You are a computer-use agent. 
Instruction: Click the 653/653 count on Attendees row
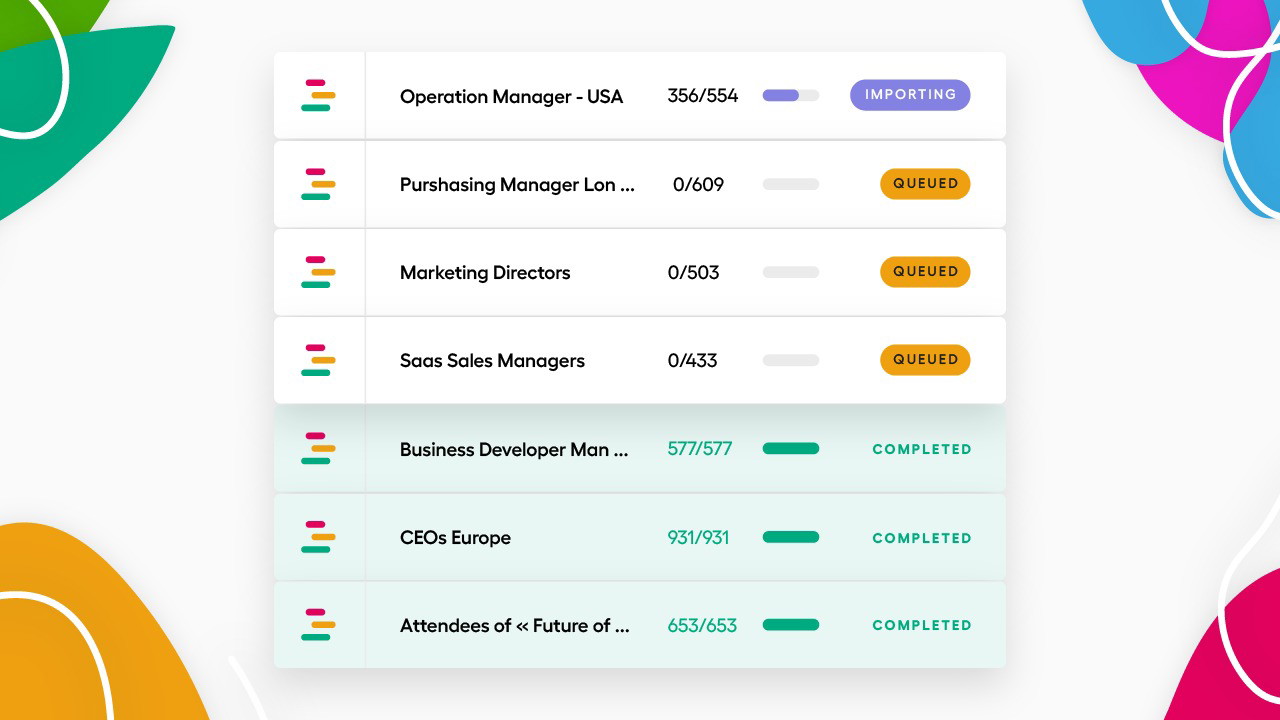(x=702, y=626)
